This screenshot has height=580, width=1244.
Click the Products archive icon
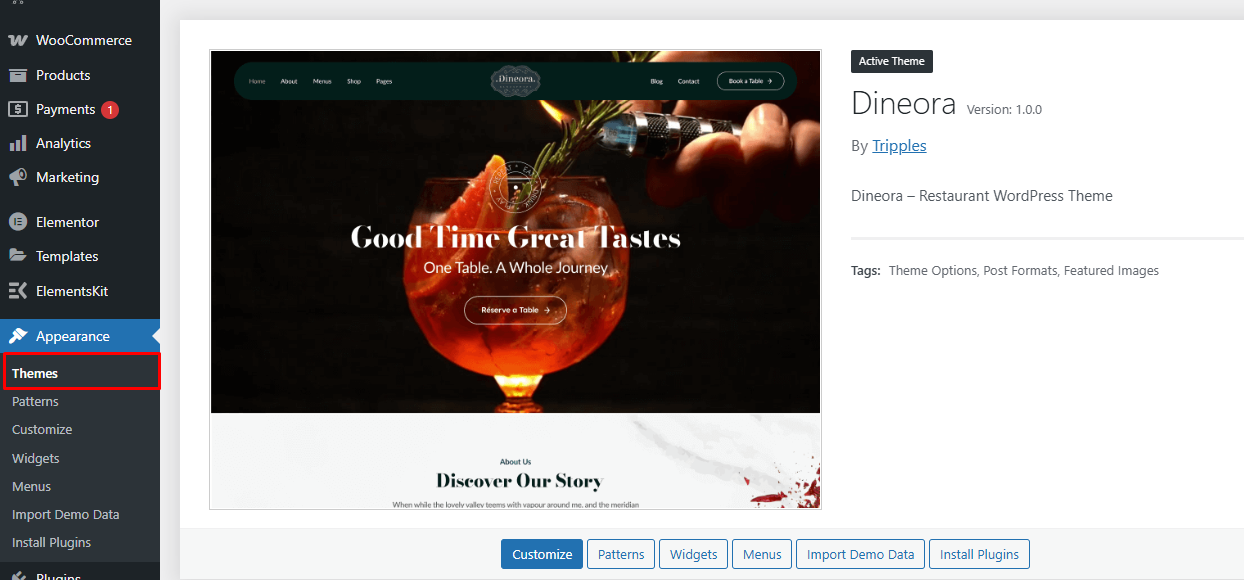pyautogui.click(x=18, y=75)
